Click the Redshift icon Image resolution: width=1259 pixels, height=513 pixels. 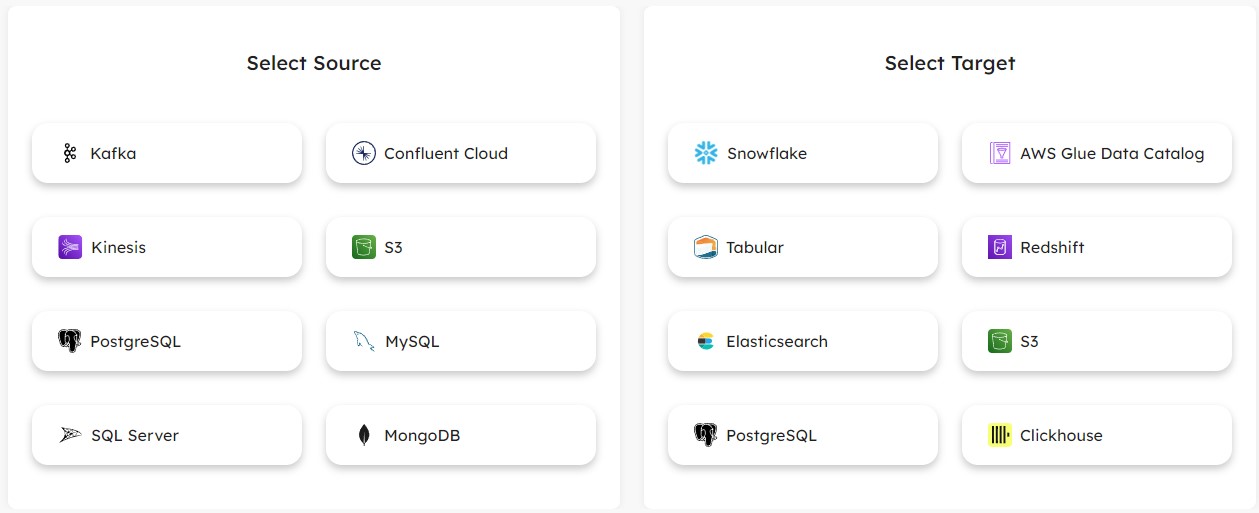(1000, 248)
